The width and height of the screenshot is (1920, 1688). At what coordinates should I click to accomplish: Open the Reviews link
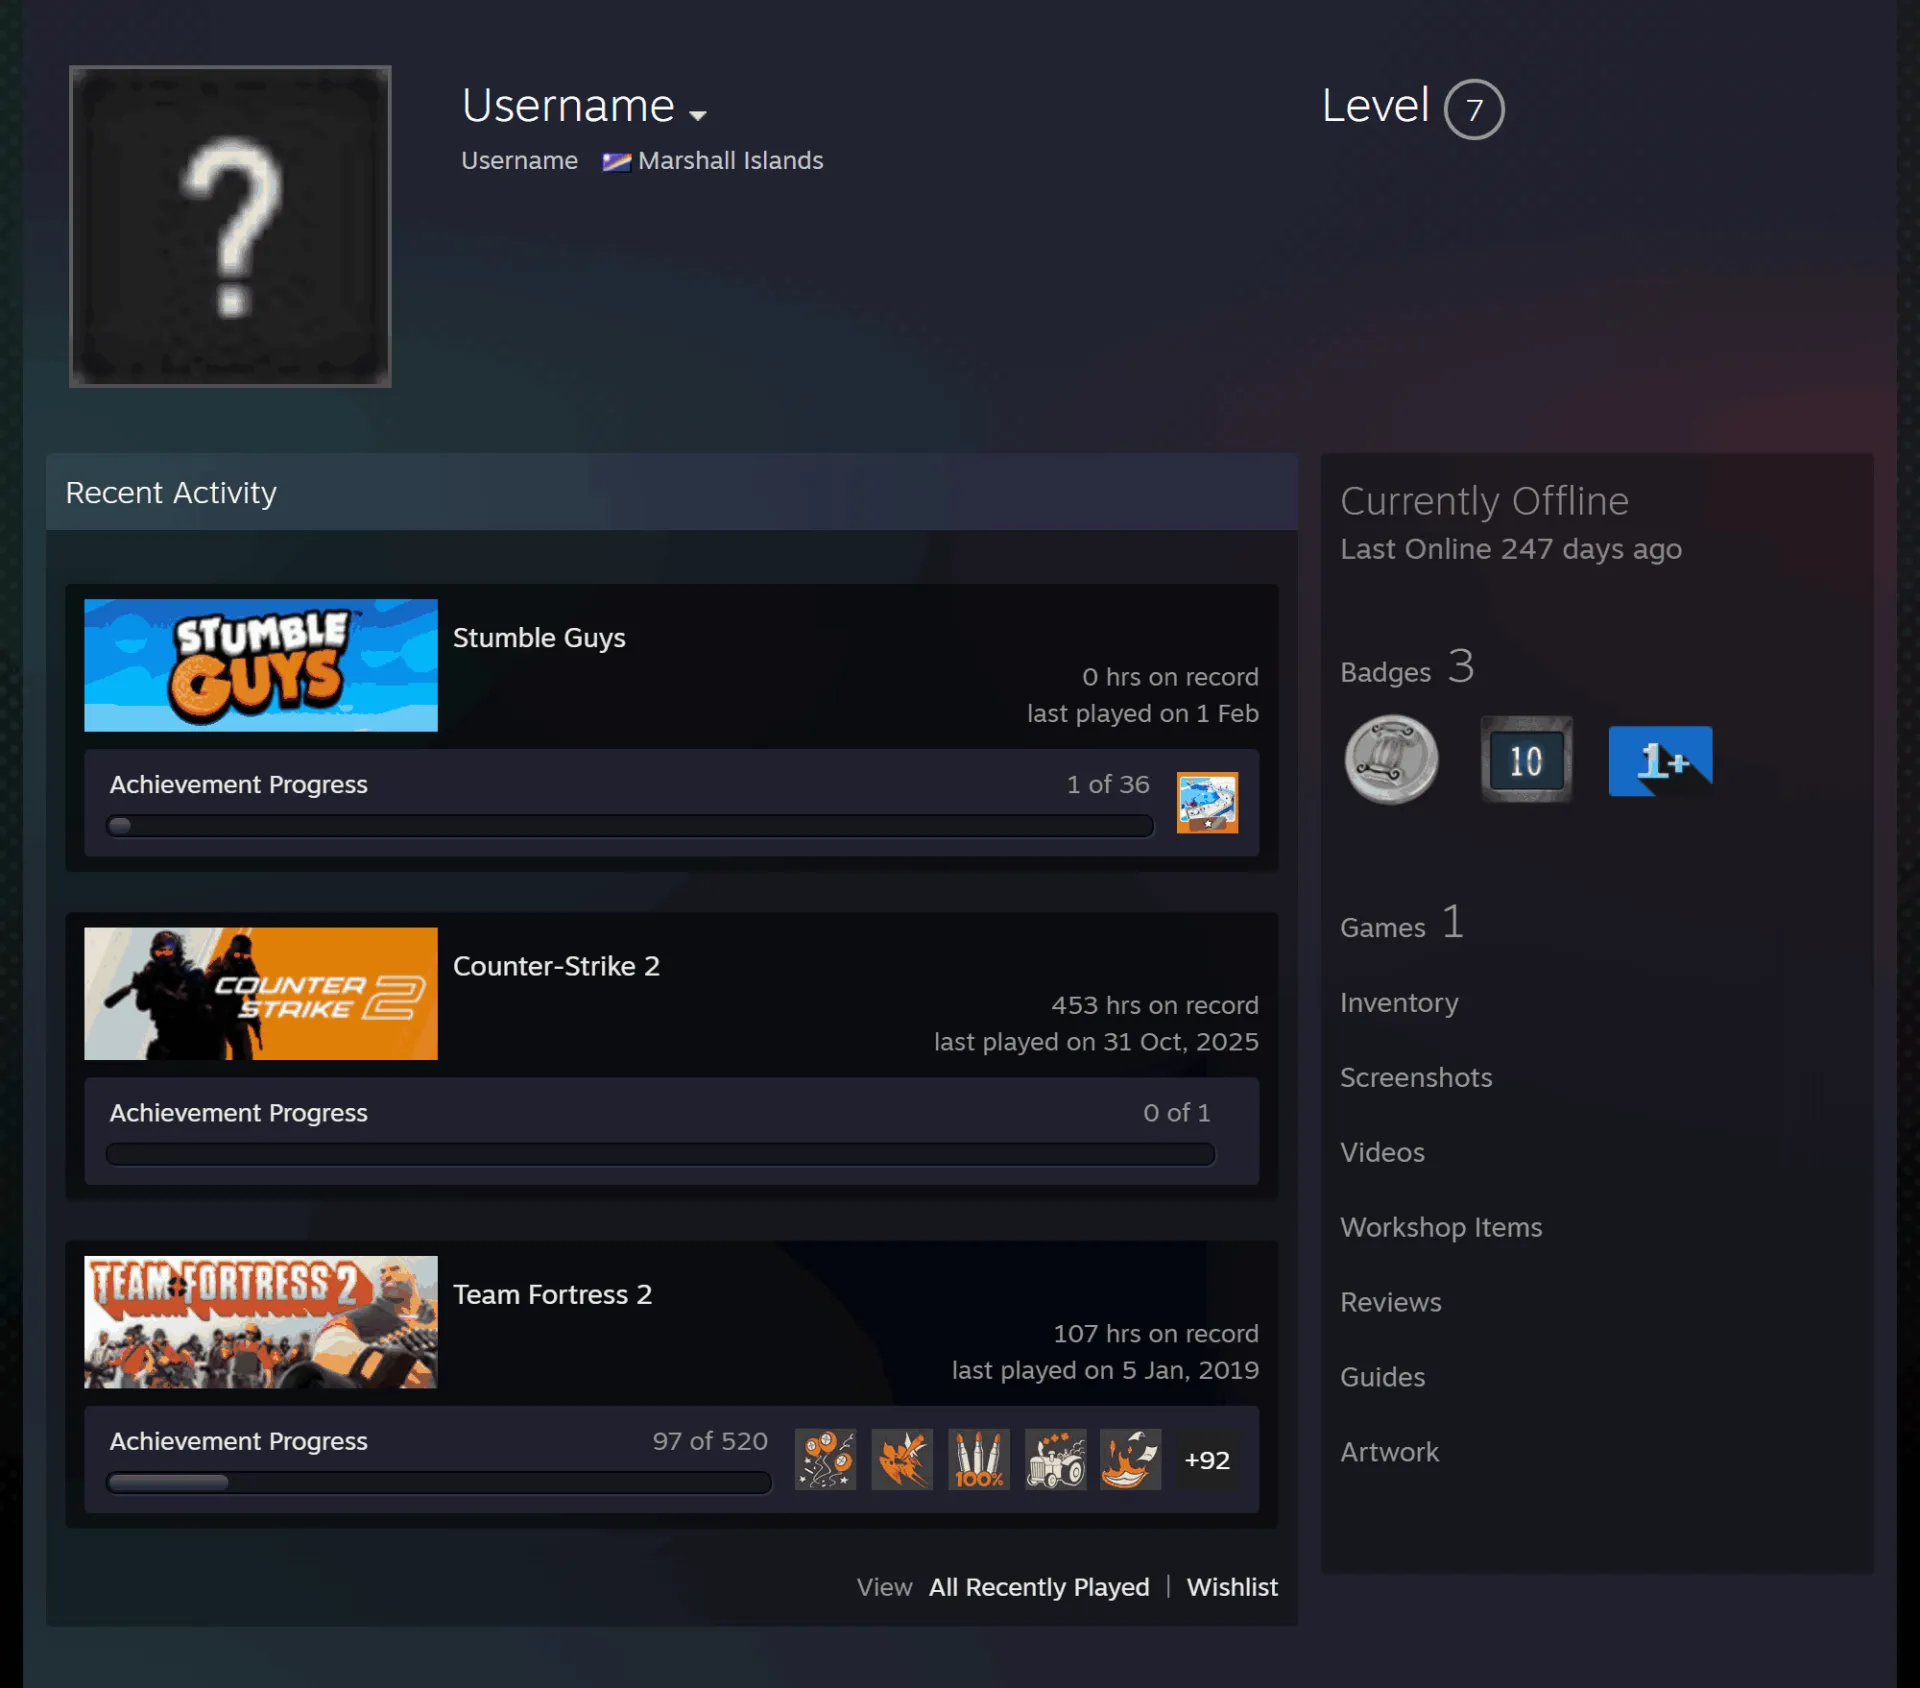(1391, 1302)
